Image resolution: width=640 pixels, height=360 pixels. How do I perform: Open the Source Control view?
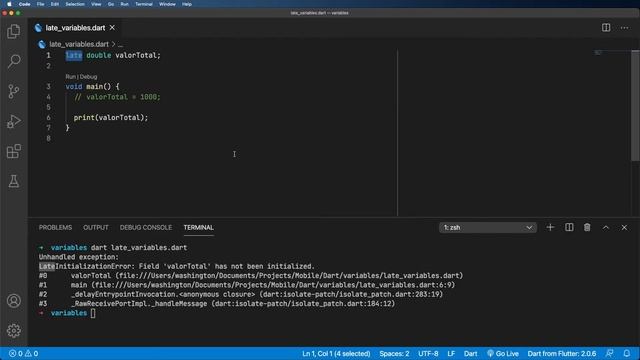click(13, 91)
